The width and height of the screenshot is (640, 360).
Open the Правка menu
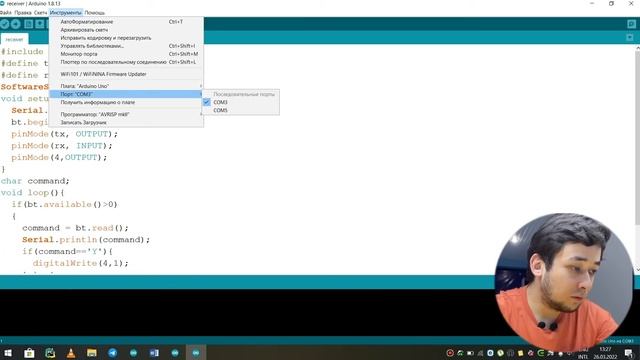tap(23, 13)
